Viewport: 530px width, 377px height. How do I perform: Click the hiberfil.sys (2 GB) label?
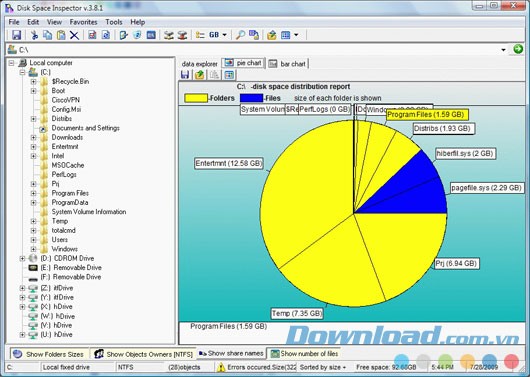coord(465,154)
